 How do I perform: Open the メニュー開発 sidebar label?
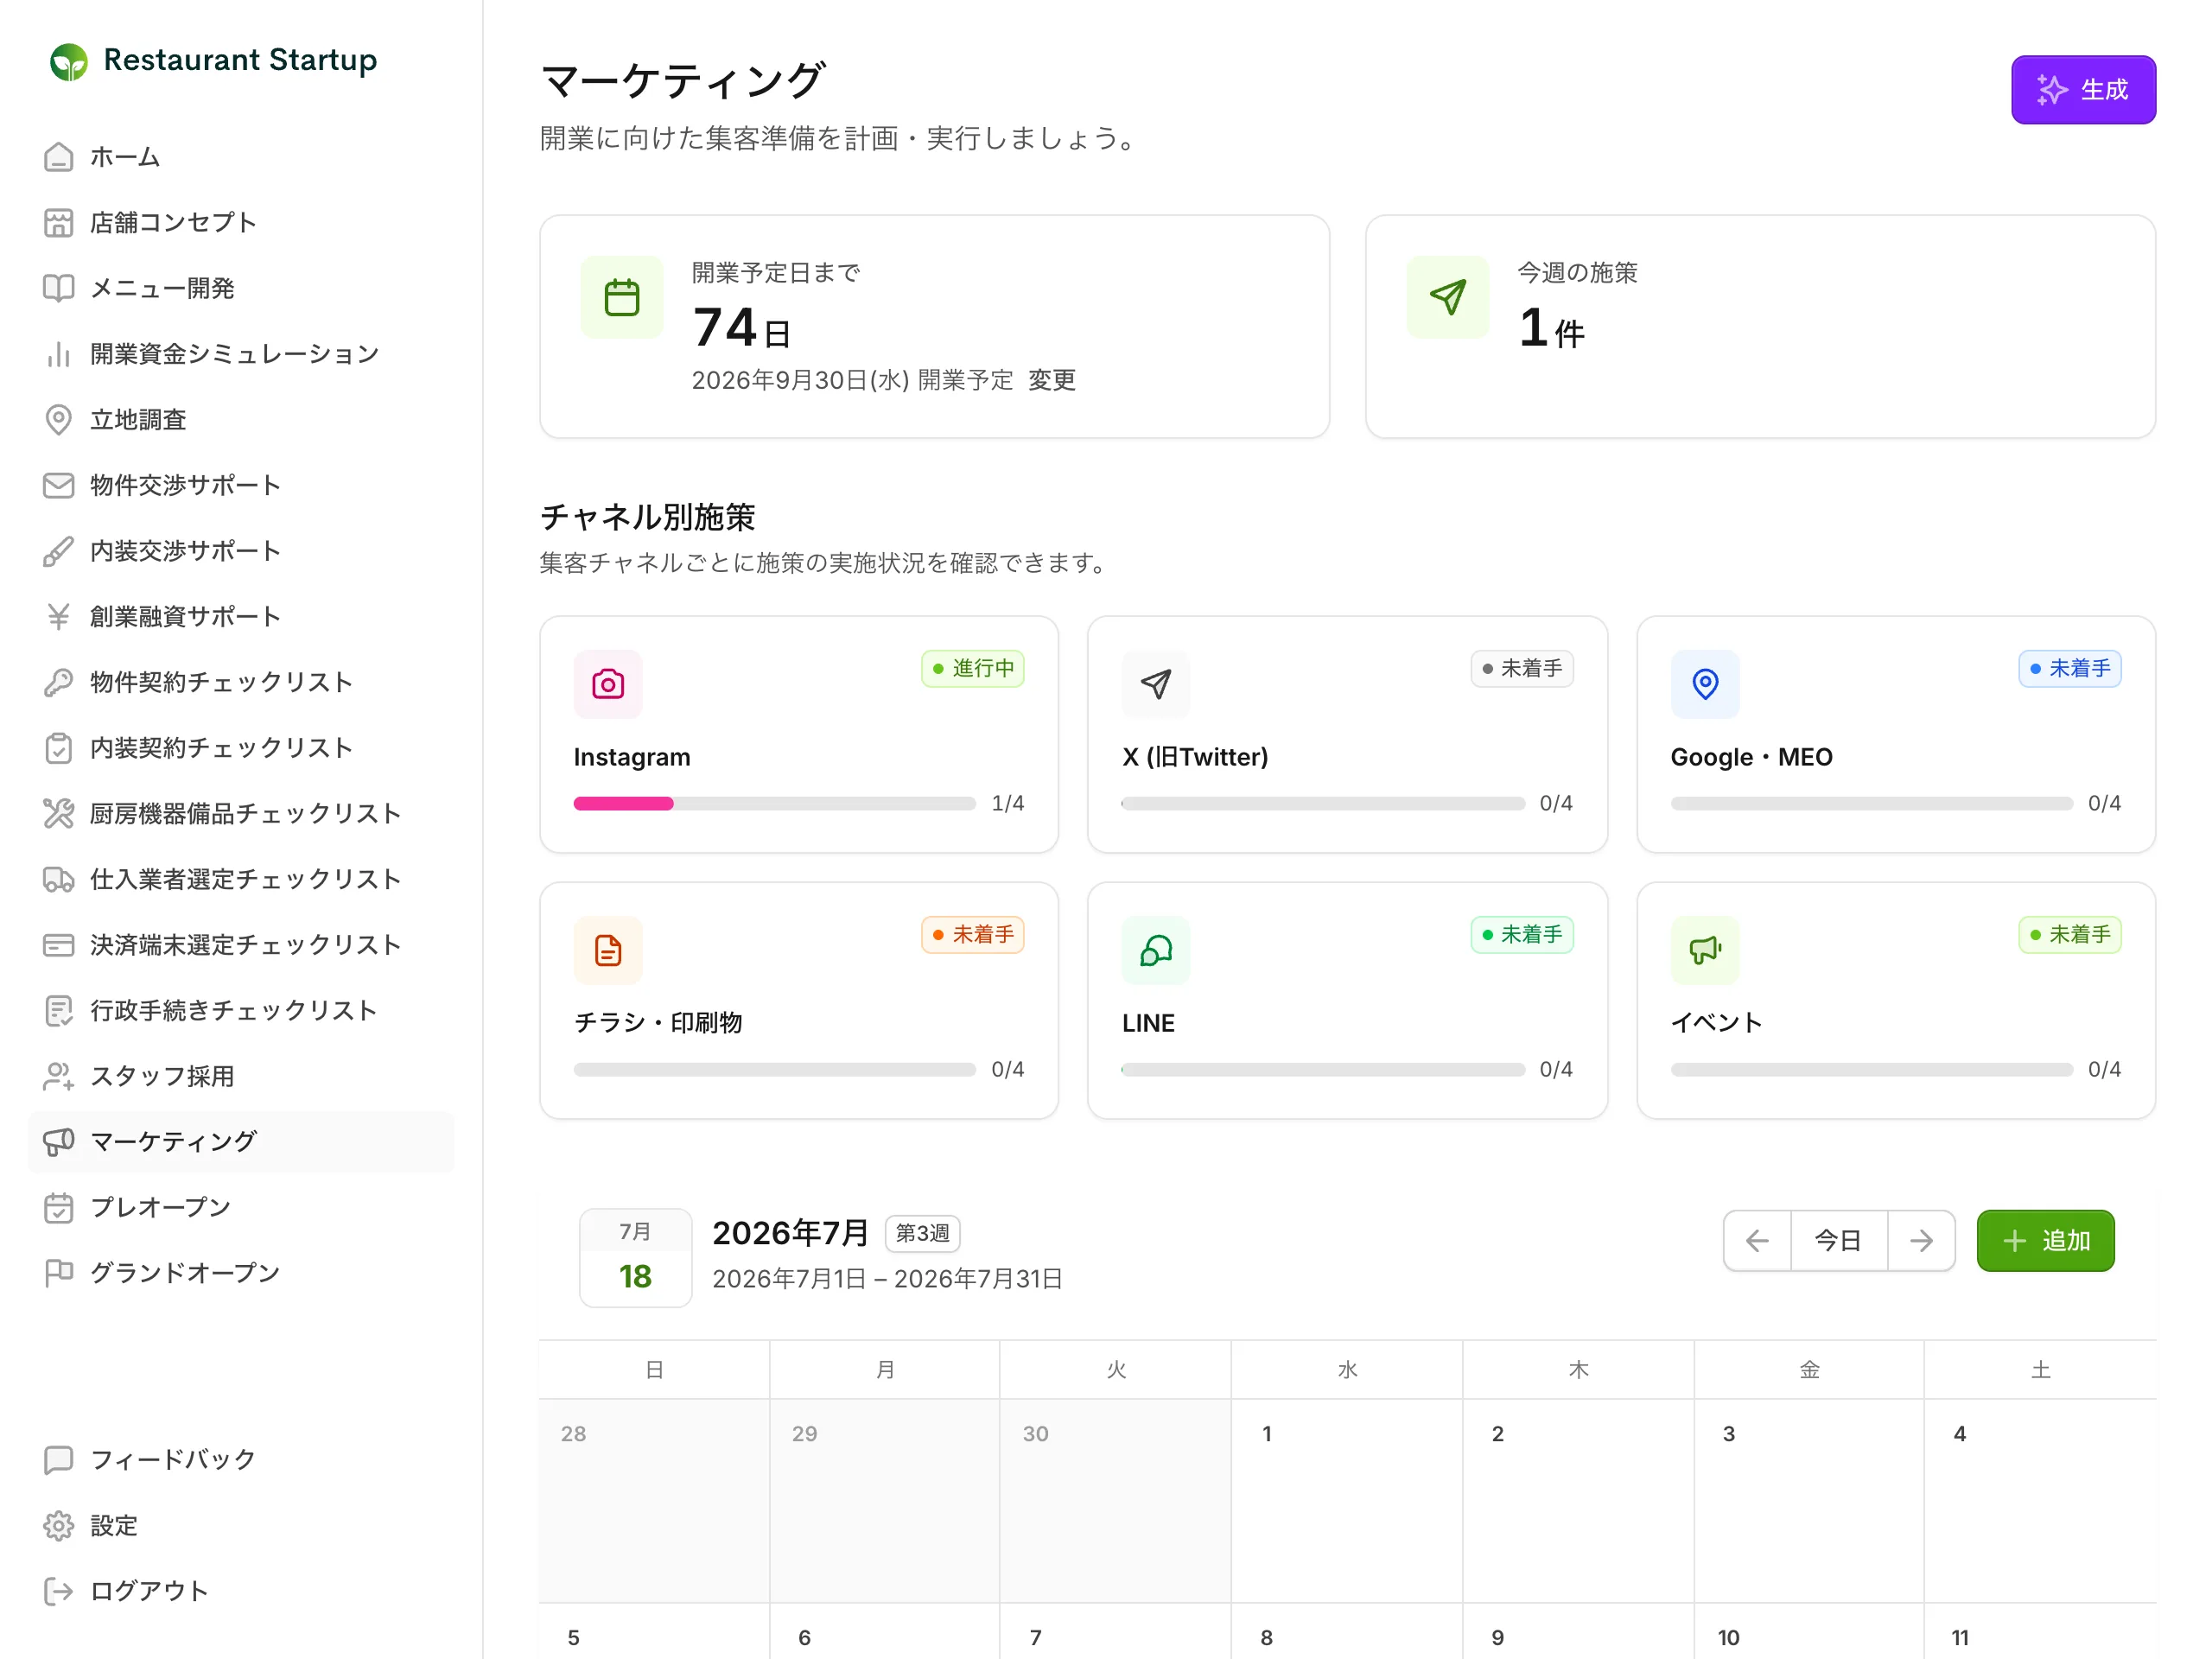tap(162, 288)
